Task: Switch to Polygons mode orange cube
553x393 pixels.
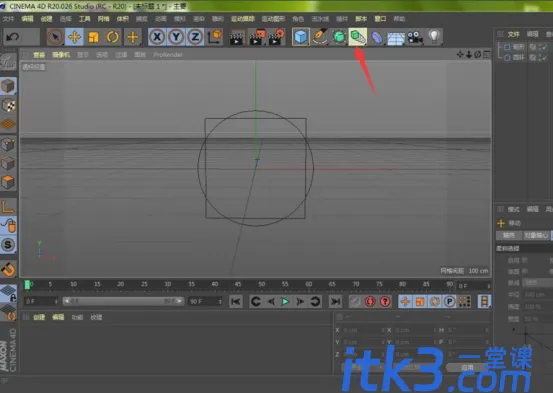Action: pos(8,182)
